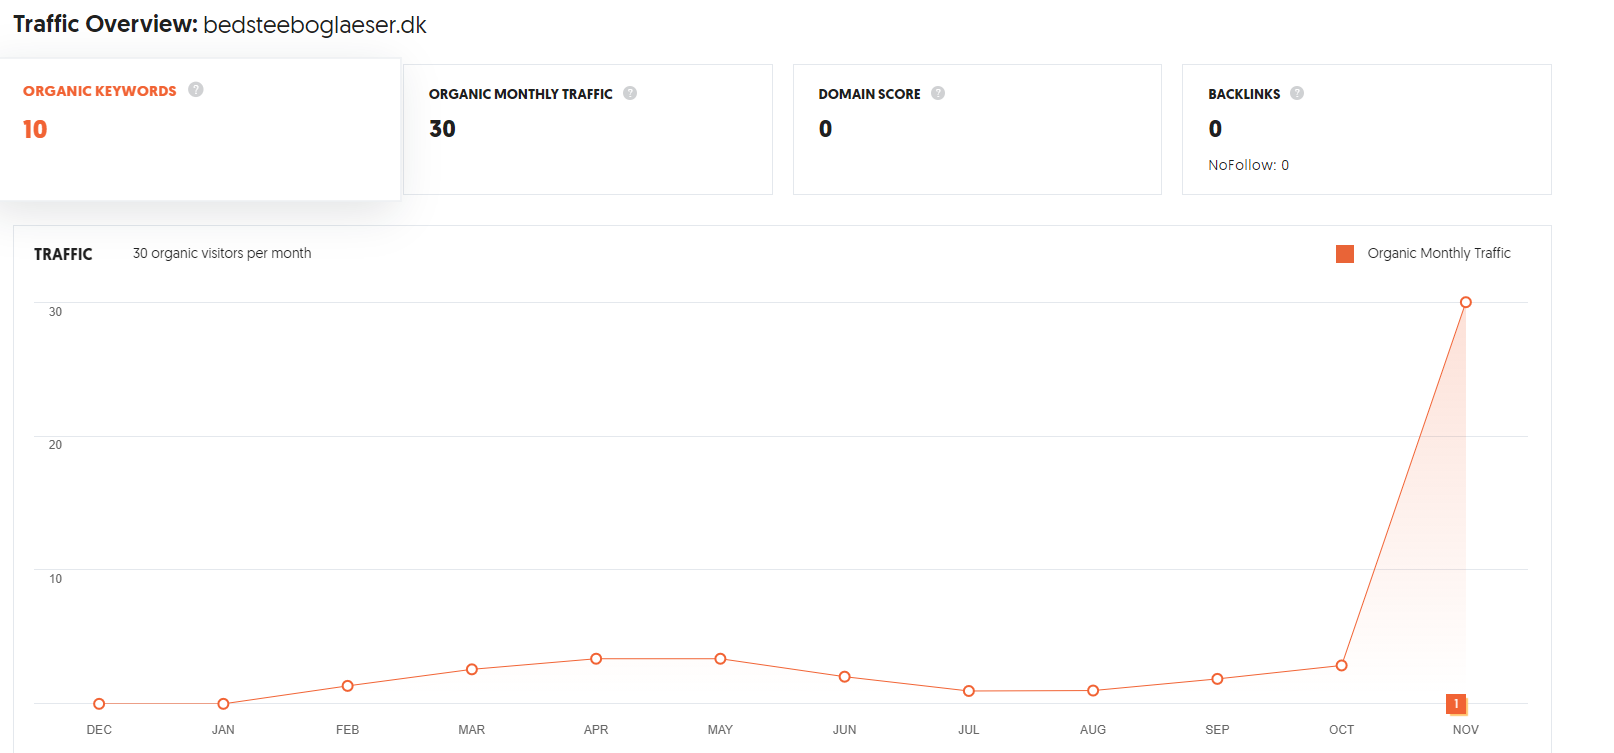Click the Domain Score help icon
This screenshot has height=753, width=1614.
pyautogui.click(x=938, y=93)
